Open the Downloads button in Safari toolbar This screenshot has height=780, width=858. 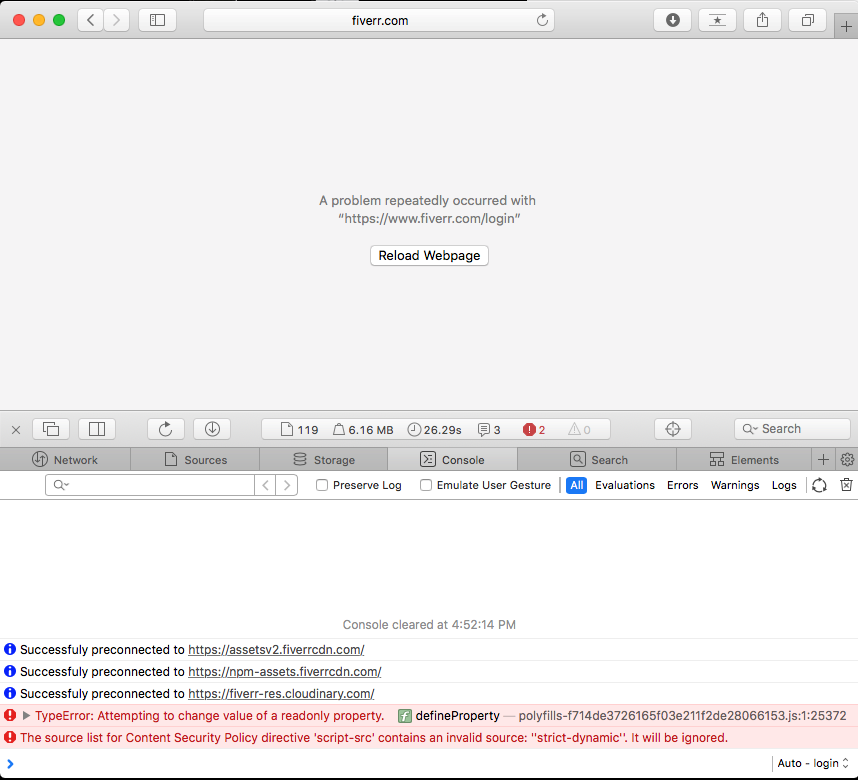click(673, 21)
